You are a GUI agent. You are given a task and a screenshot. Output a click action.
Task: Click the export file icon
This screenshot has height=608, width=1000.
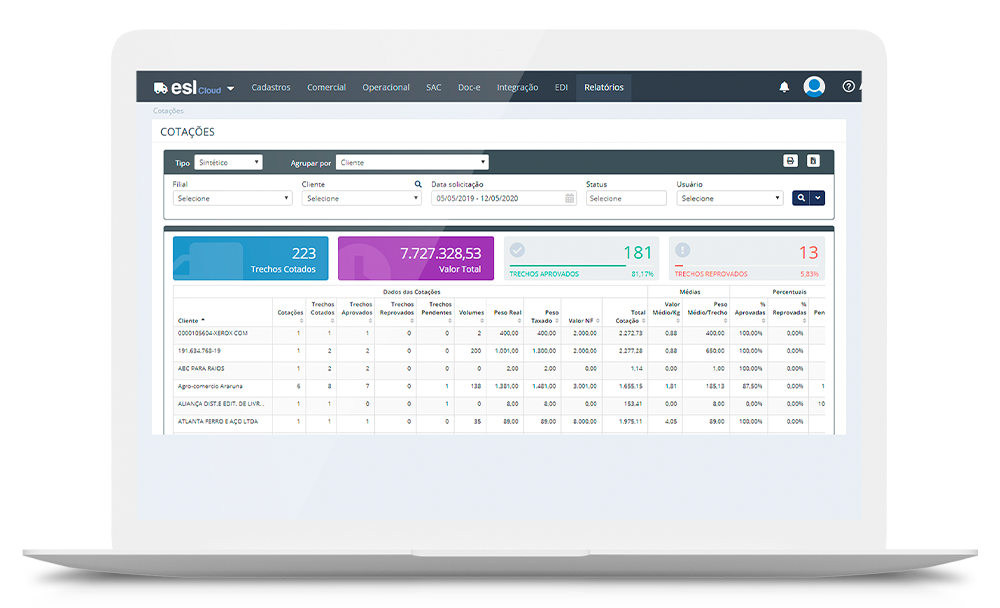point(813,160)
